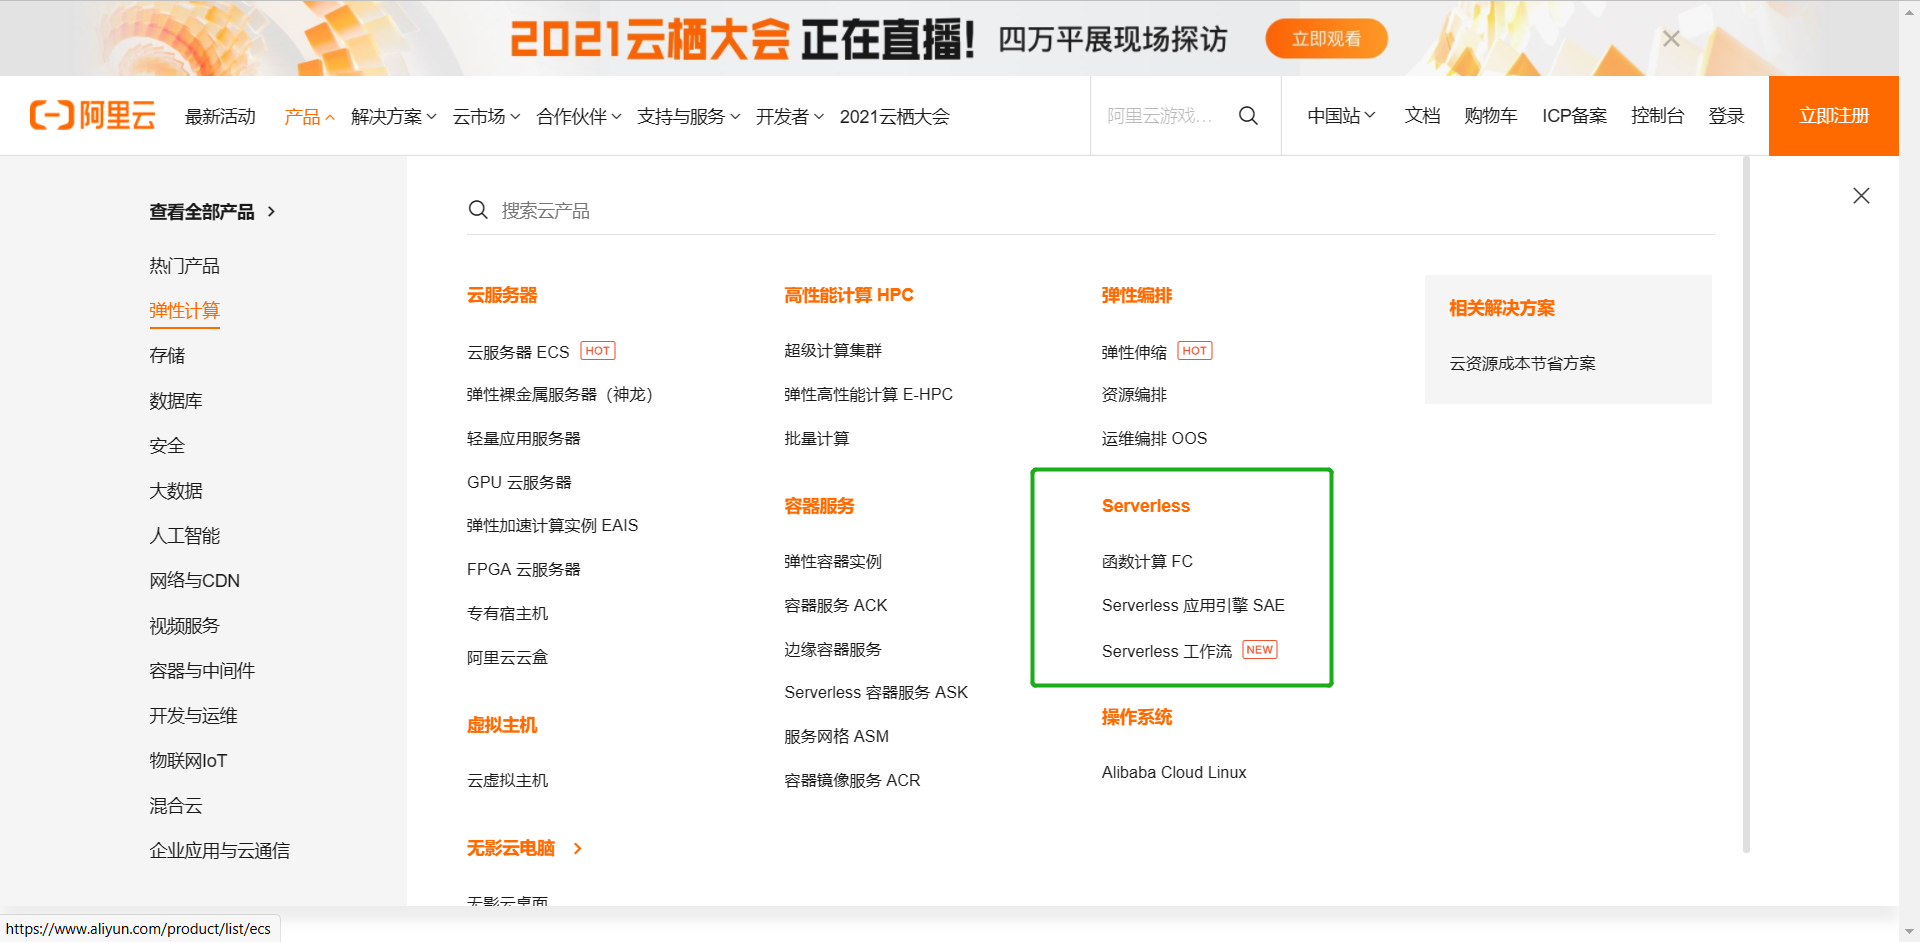The height and width of the screenshot is (942, 1920).
Task: Open 函数计算 FC product
Action: tap(1147, 562)
